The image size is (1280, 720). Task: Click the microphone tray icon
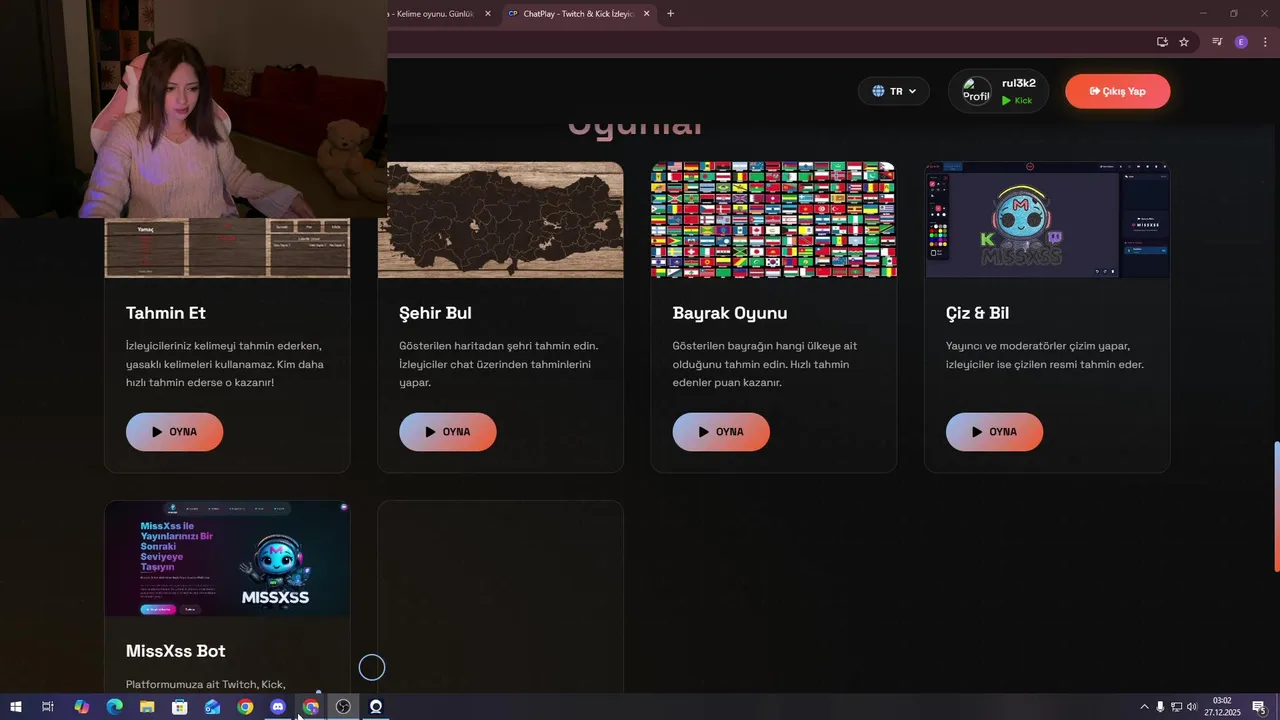click(1160, 707)
